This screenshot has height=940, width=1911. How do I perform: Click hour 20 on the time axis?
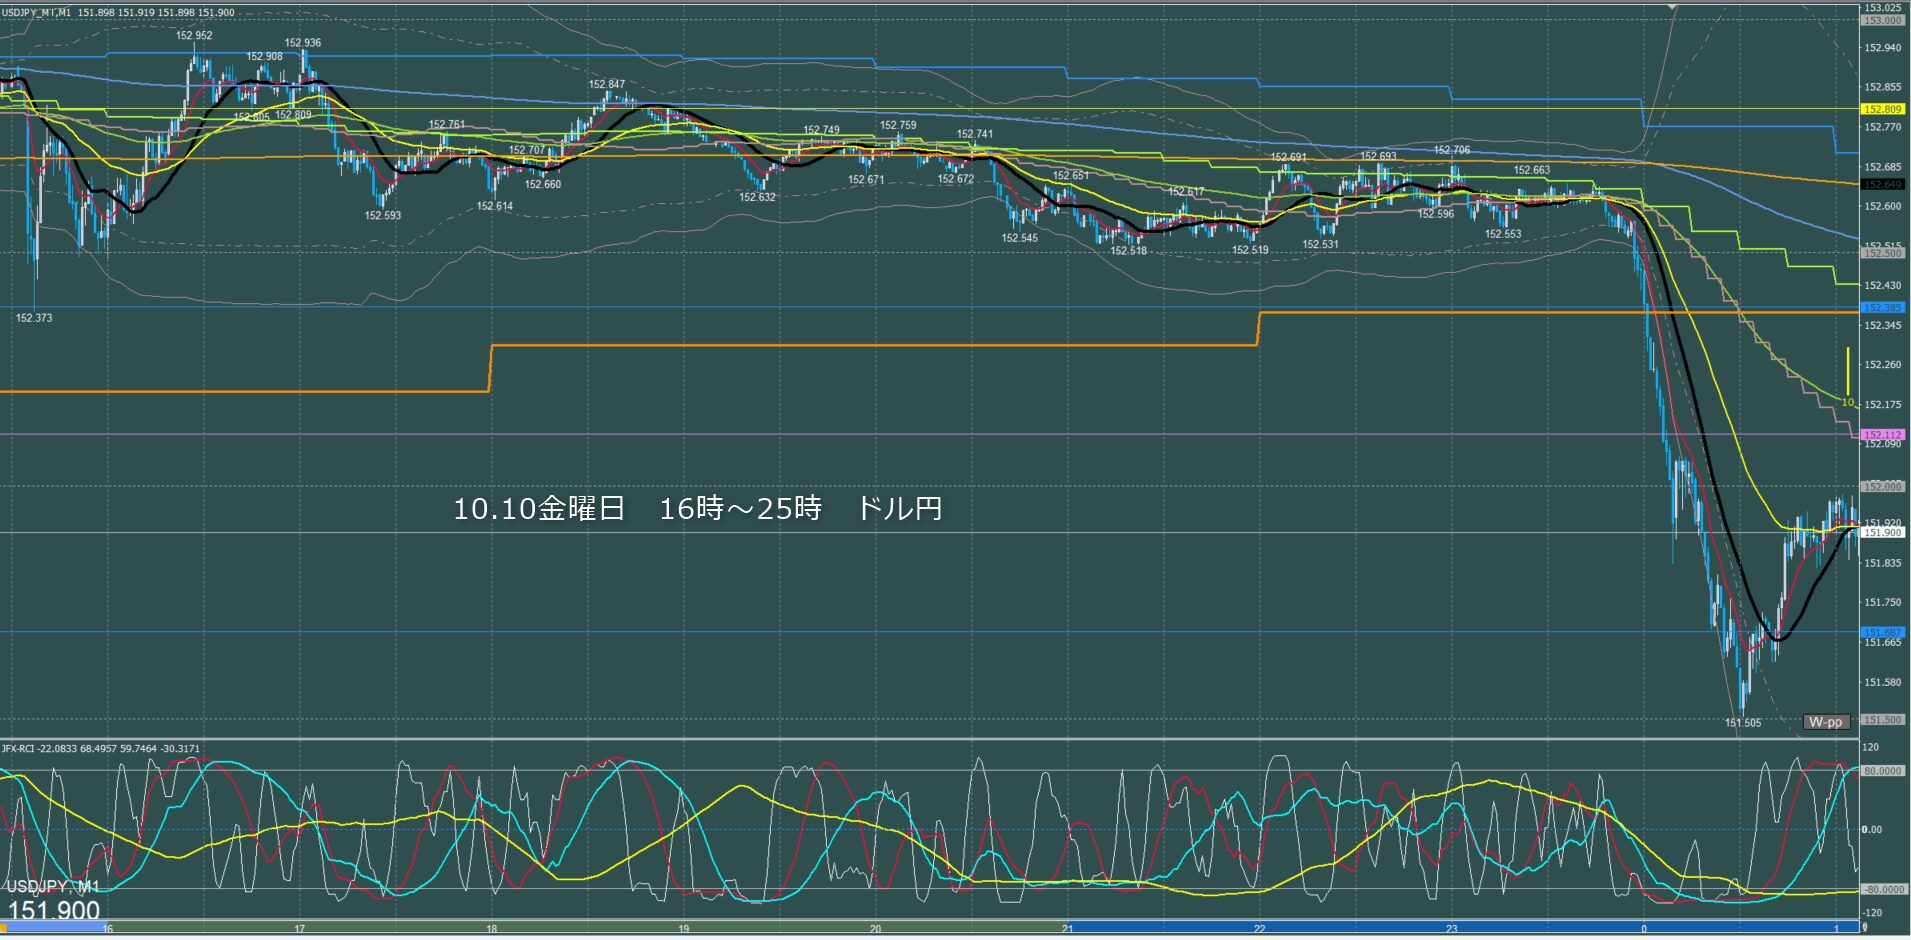coord(875,929)
